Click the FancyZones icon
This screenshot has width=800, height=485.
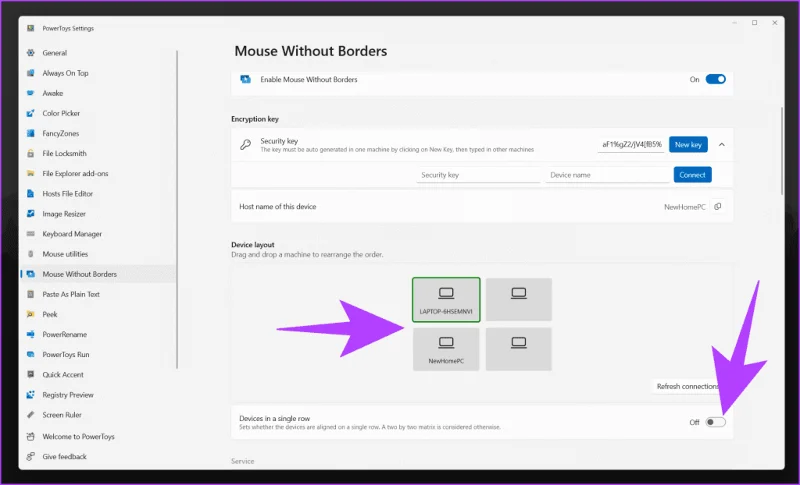click(31, 133)
